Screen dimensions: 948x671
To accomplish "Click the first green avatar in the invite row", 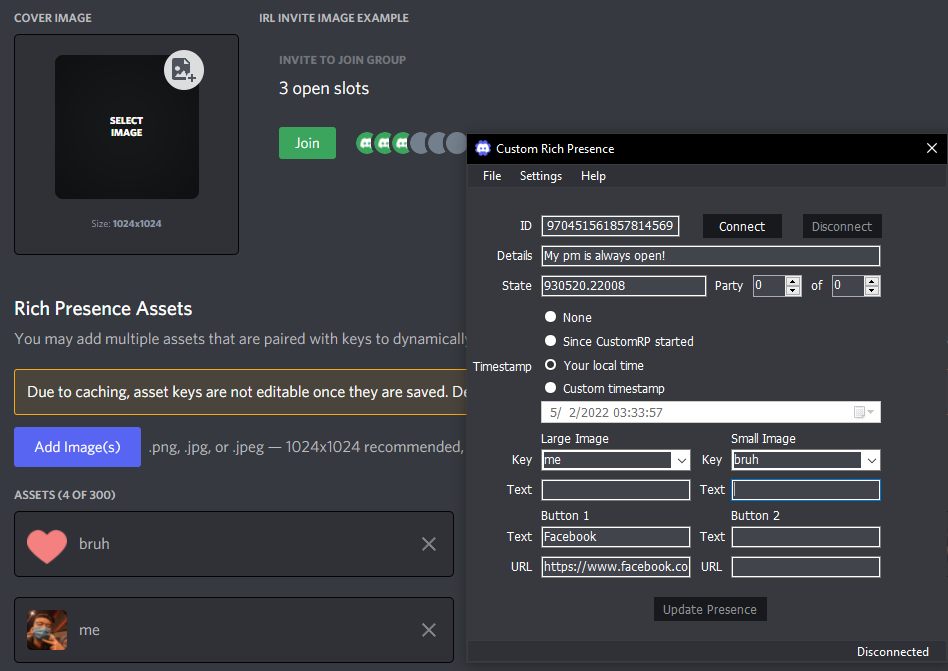I will pos(365,143).
